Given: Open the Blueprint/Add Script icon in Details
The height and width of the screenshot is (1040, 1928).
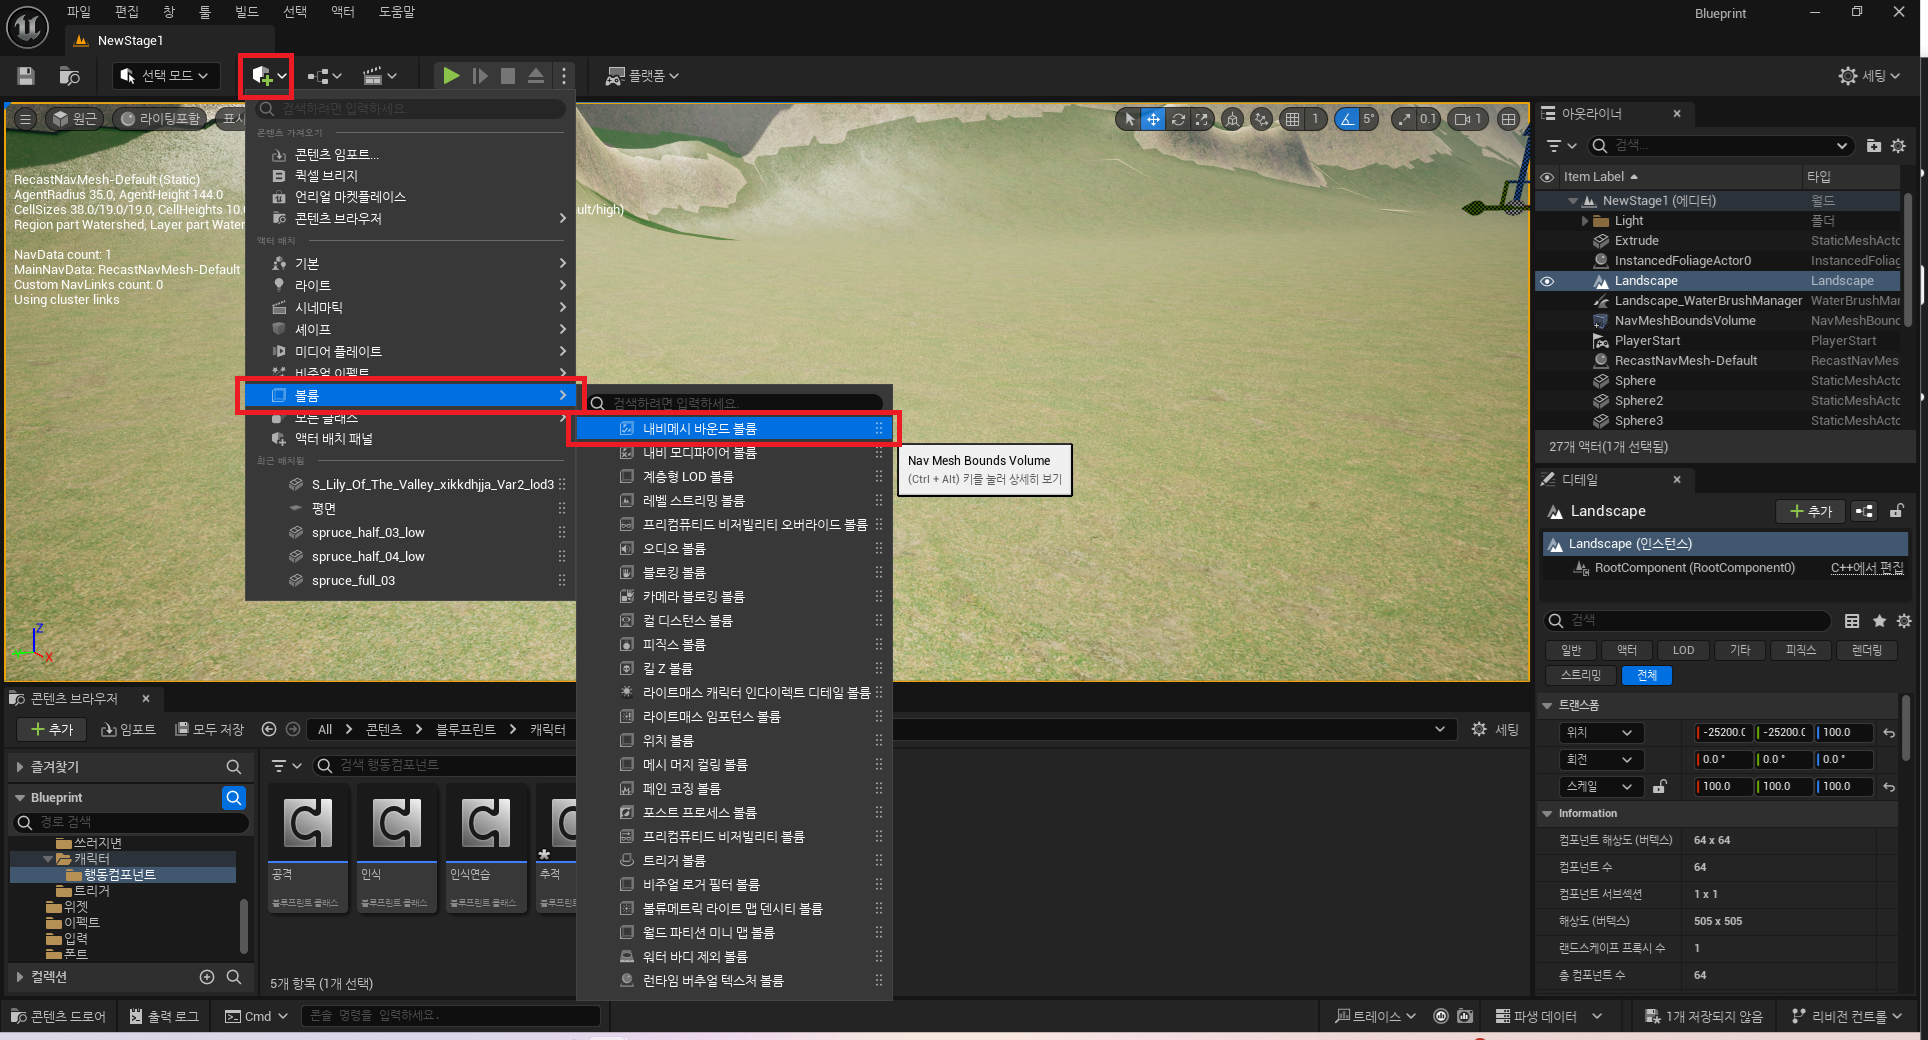Looking at the screenshot, I should click(x=1864, y=511).
